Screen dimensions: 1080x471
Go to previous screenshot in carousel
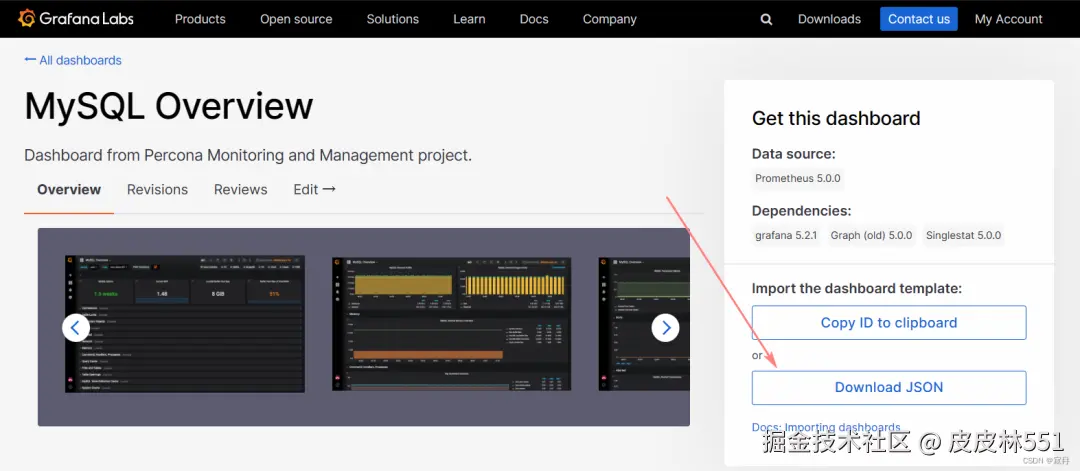[x=76, y=328]
